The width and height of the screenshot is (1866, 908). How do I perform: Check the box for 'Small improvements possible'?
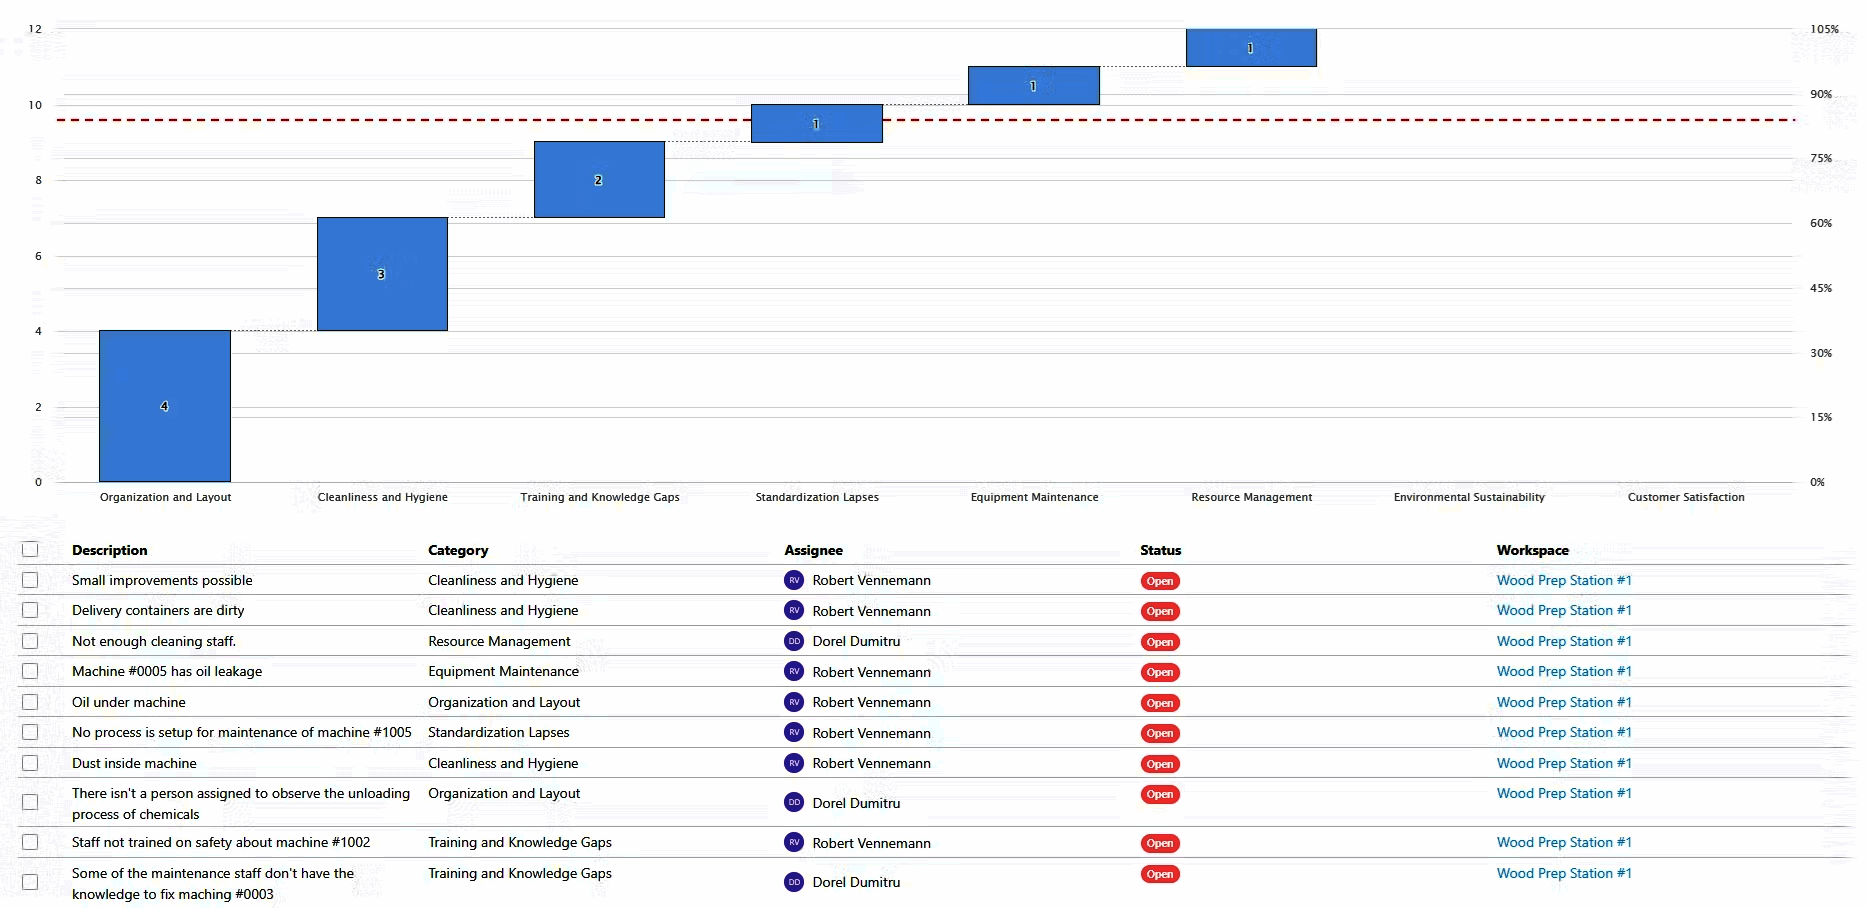[30, 580]
